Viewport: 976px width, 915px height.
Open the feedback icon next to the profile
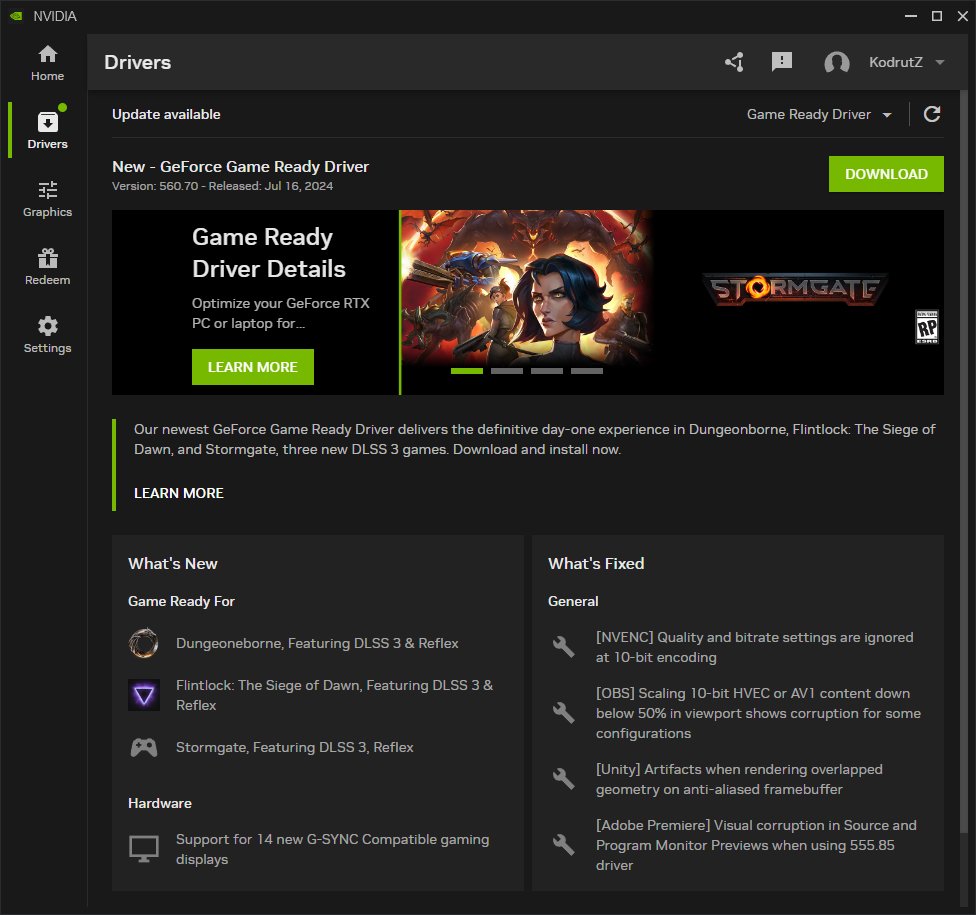780,61
